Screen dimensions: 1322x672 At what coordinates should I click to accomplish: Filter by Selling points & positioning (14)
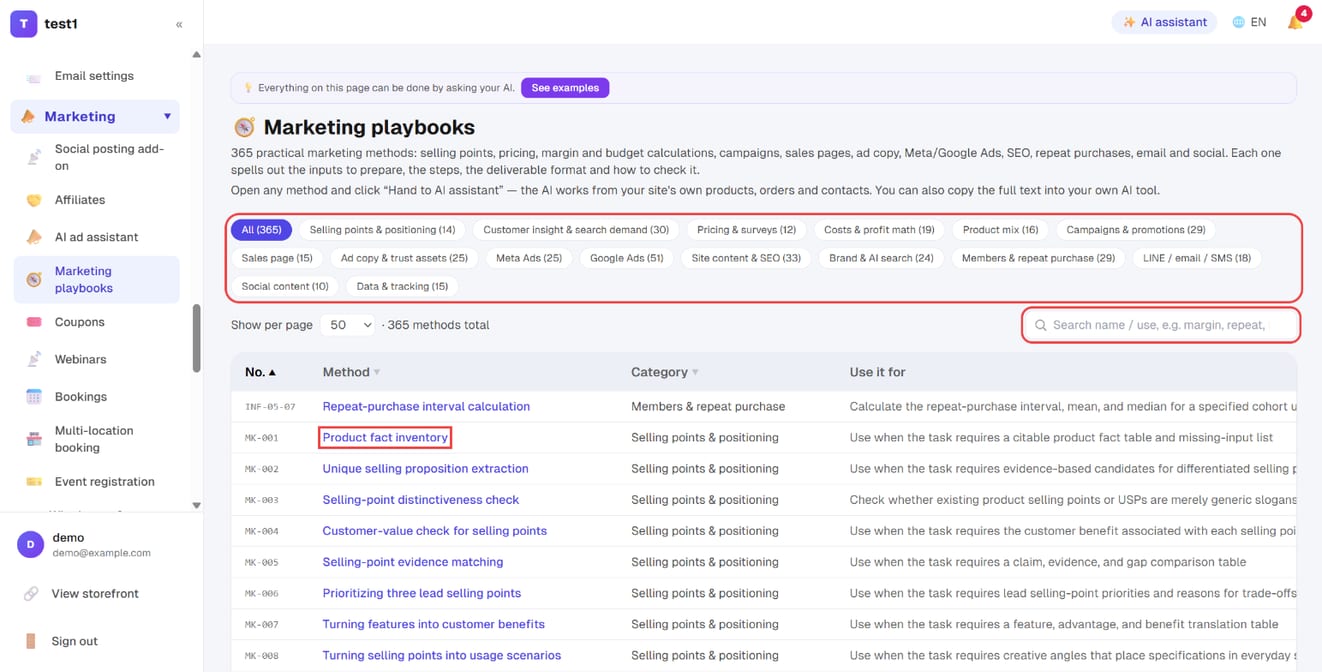[382, 230]
